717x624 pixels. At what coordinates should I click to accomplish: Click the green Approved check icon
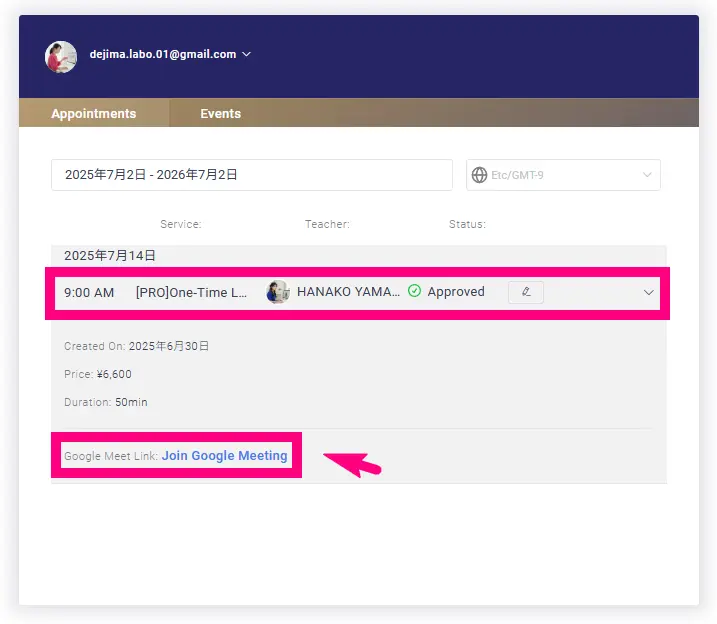tap(414, 291)
